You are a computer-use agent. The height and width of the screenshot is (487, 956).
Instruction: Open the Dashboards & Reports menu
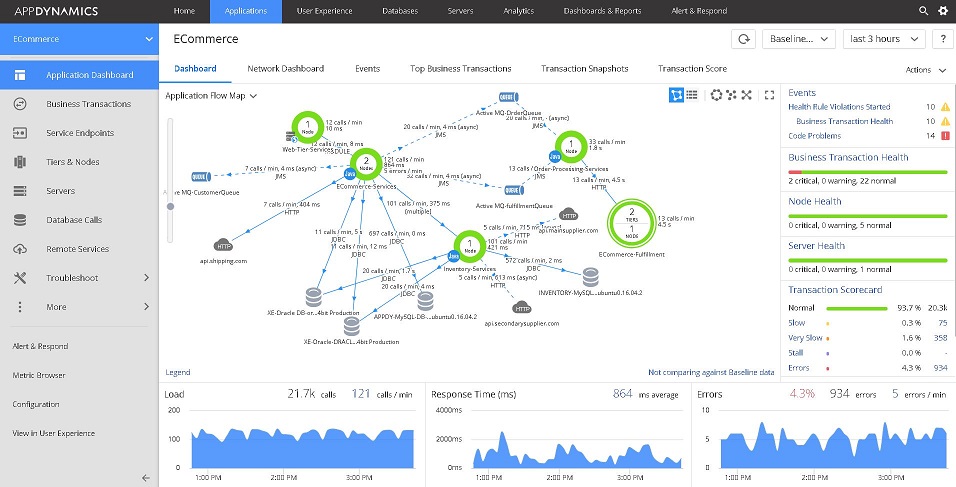pyautogui.click(x=602, y=11)
